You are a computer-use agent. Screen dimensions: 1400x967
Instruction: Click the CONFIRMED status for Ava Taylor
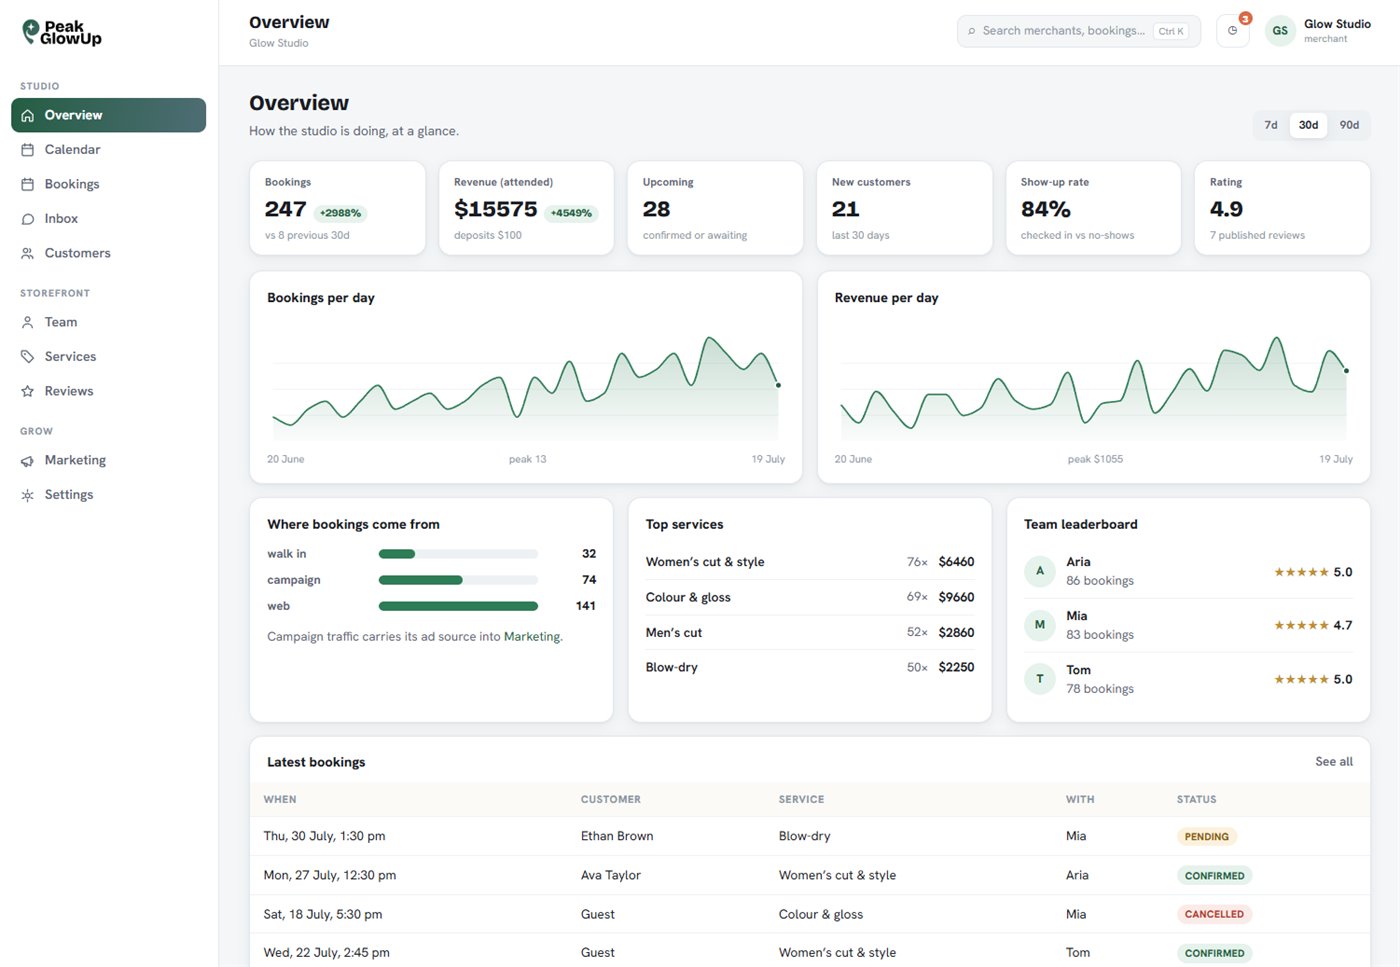[x=1214, y=876]
